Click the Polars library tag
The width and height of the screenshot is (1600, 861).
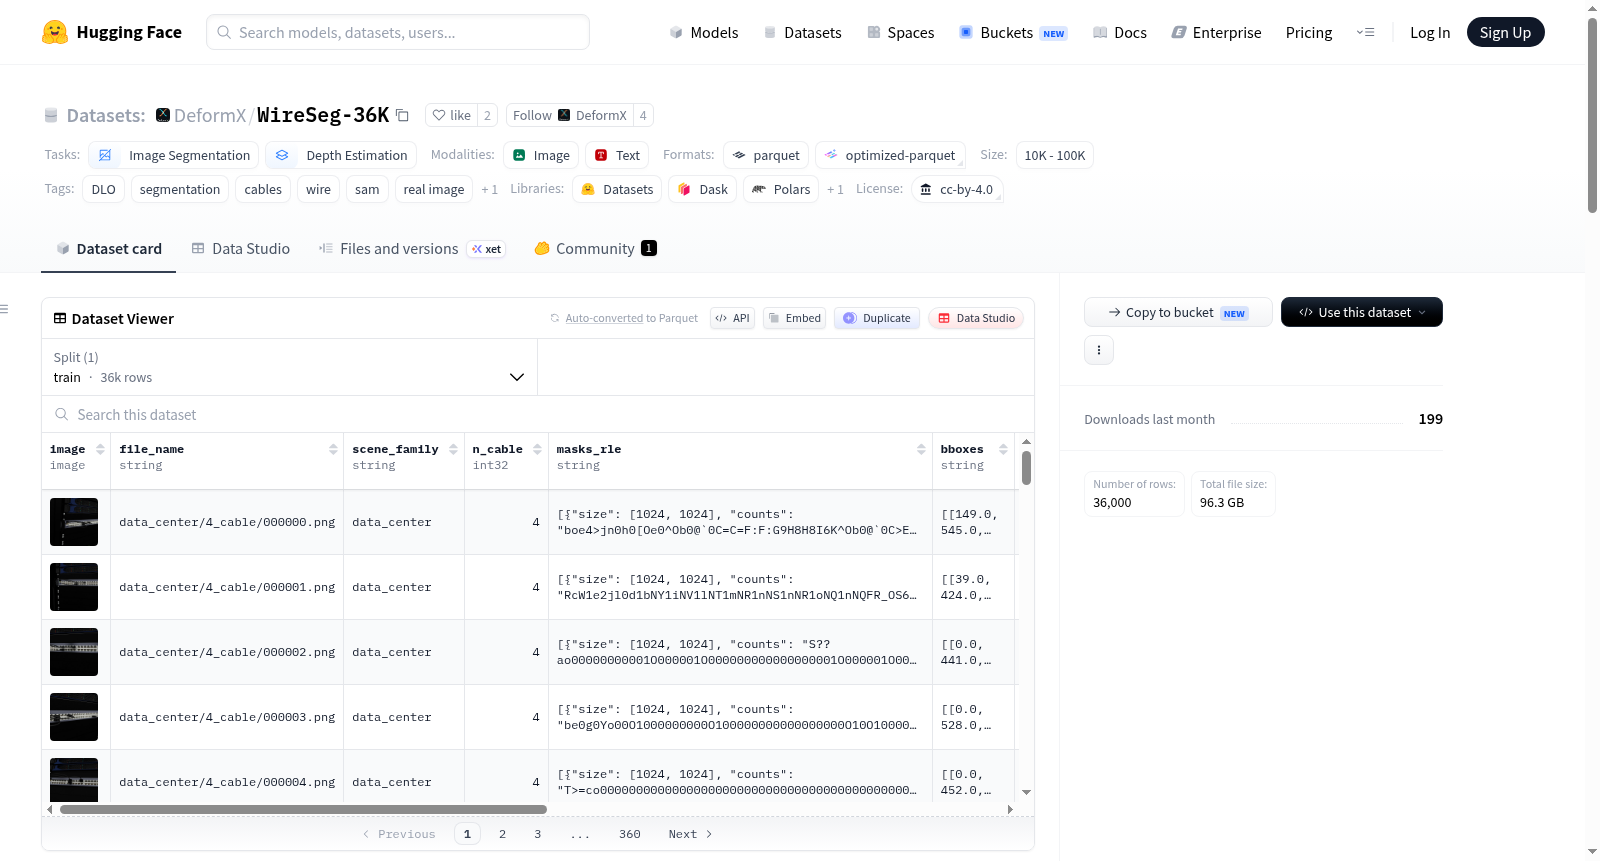781,189
